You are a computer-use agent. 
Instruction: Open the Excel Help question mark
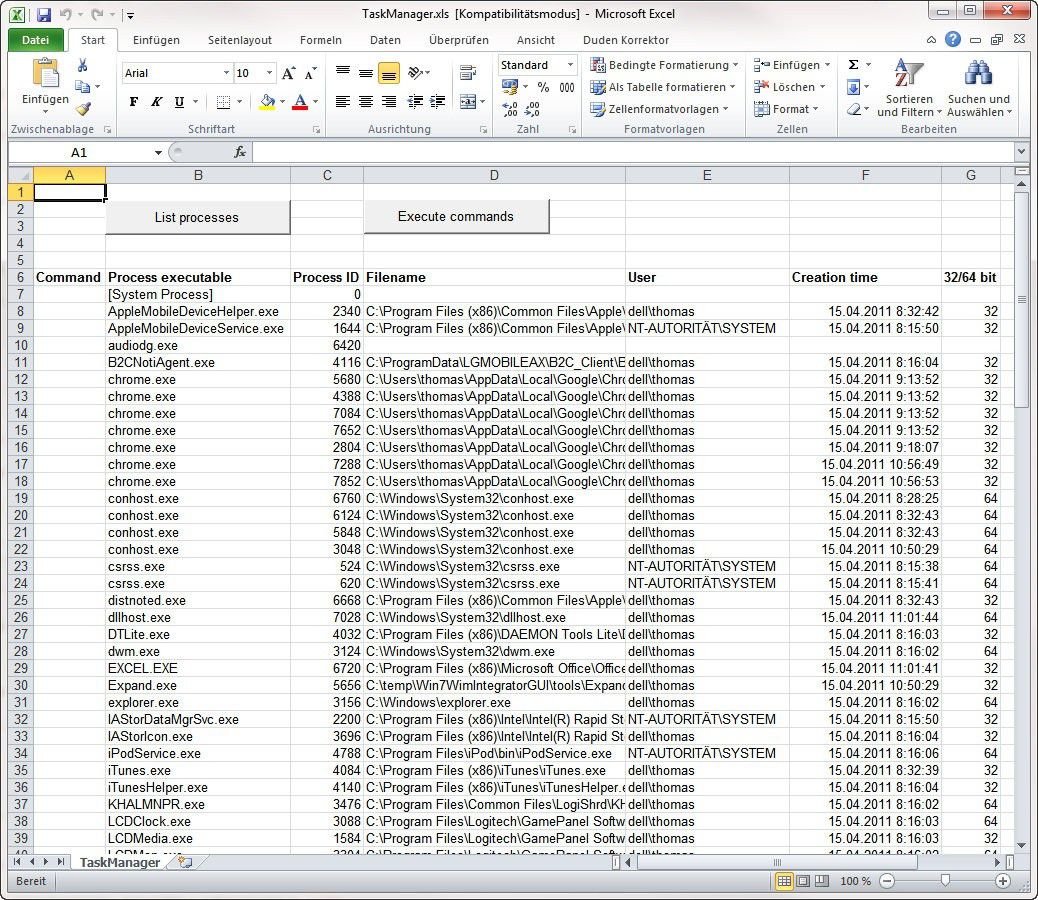[x=952, y=40]
